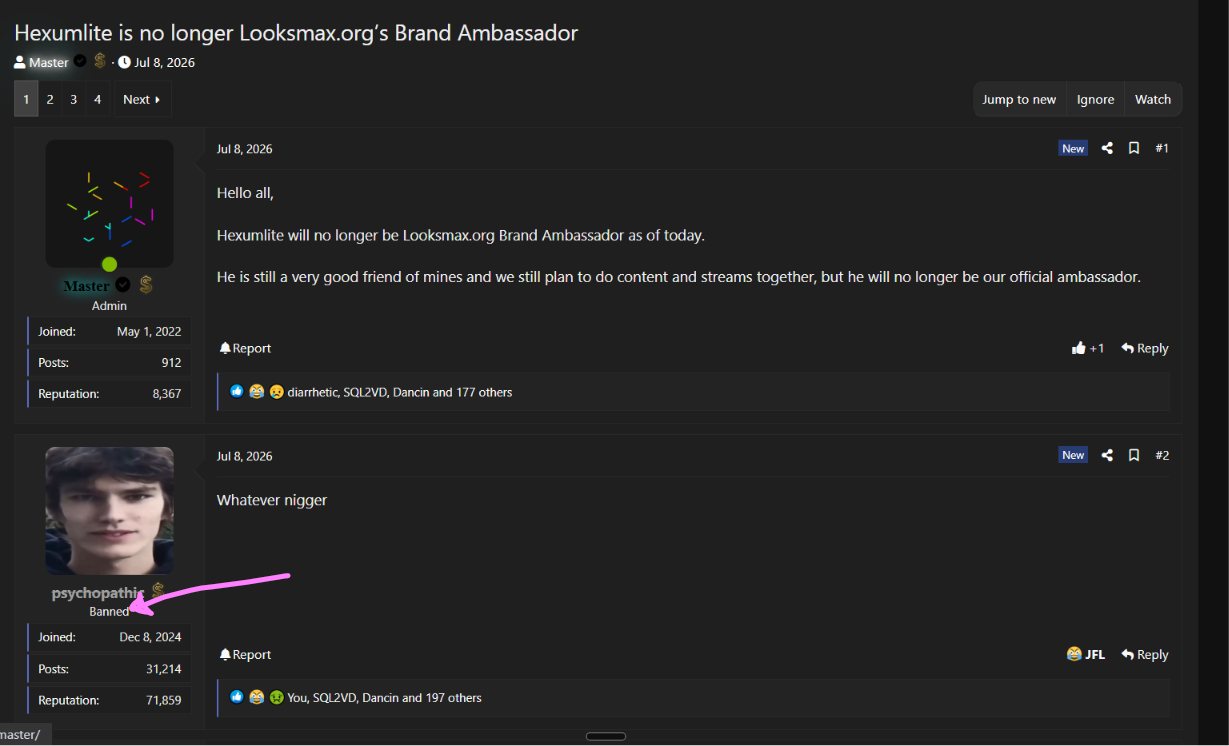The width and height of the screenshot is (1229, 746).
Task: Open Master's avatar in post #1
Action: click(110, 204)
